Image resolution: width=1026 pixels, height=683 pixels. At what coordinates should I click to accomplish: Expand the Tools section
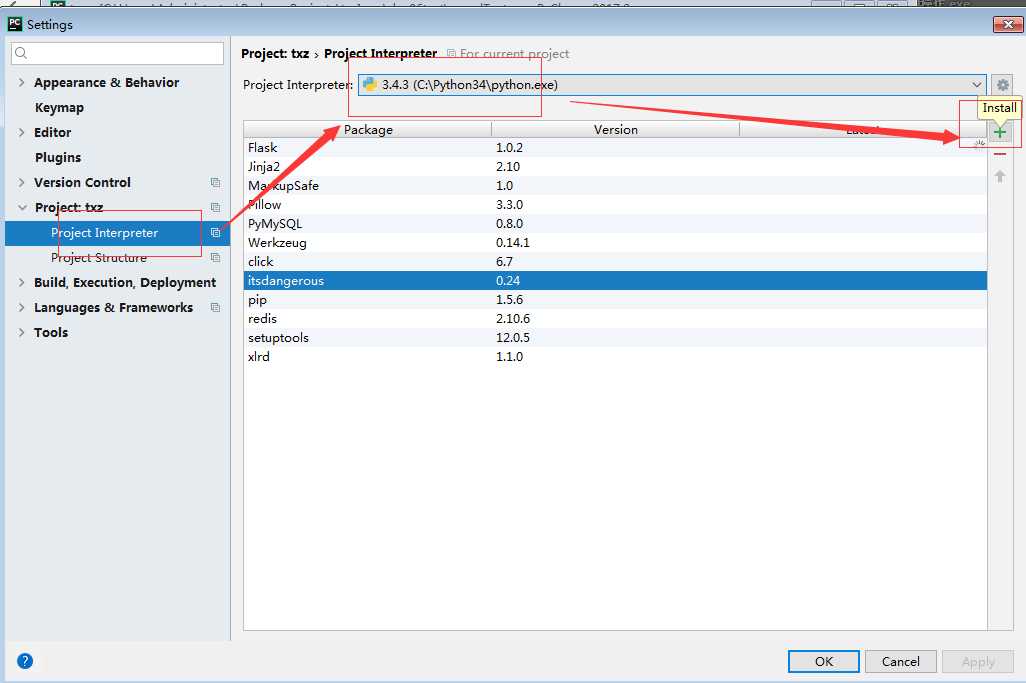pyautogui.click(x=22, y=332)
